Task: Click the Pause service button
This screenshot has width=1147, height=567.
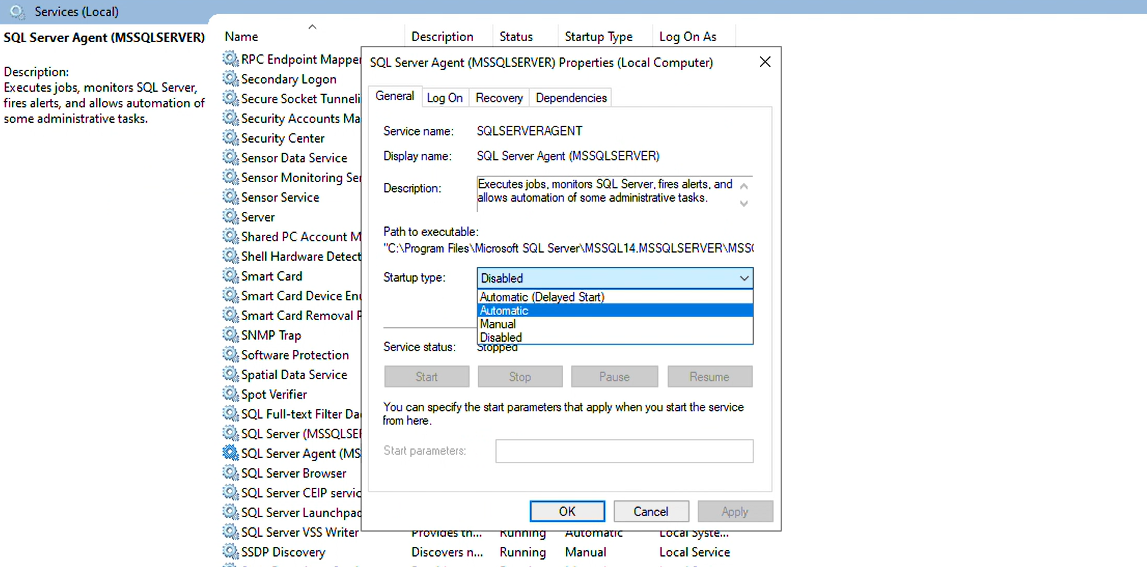Action: pyautogui.click(x=614, y=377)
